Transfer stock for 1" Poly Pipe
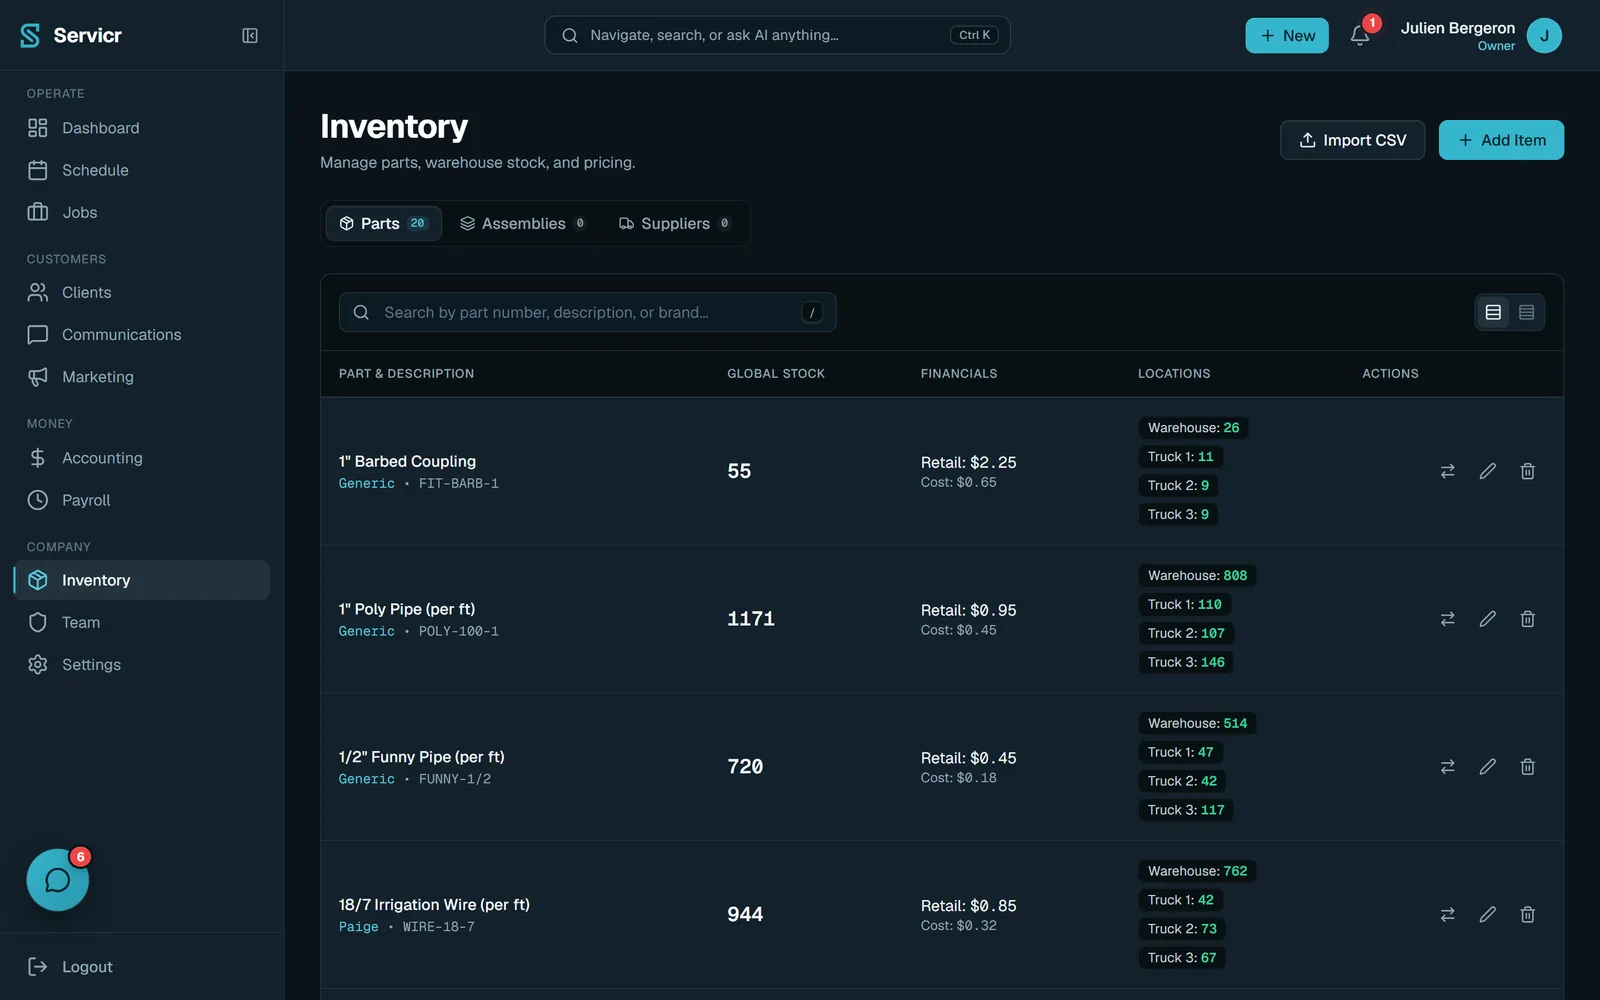Image resolution: width=1600 pixels, height=1000 pixels. click(1447, 619)
